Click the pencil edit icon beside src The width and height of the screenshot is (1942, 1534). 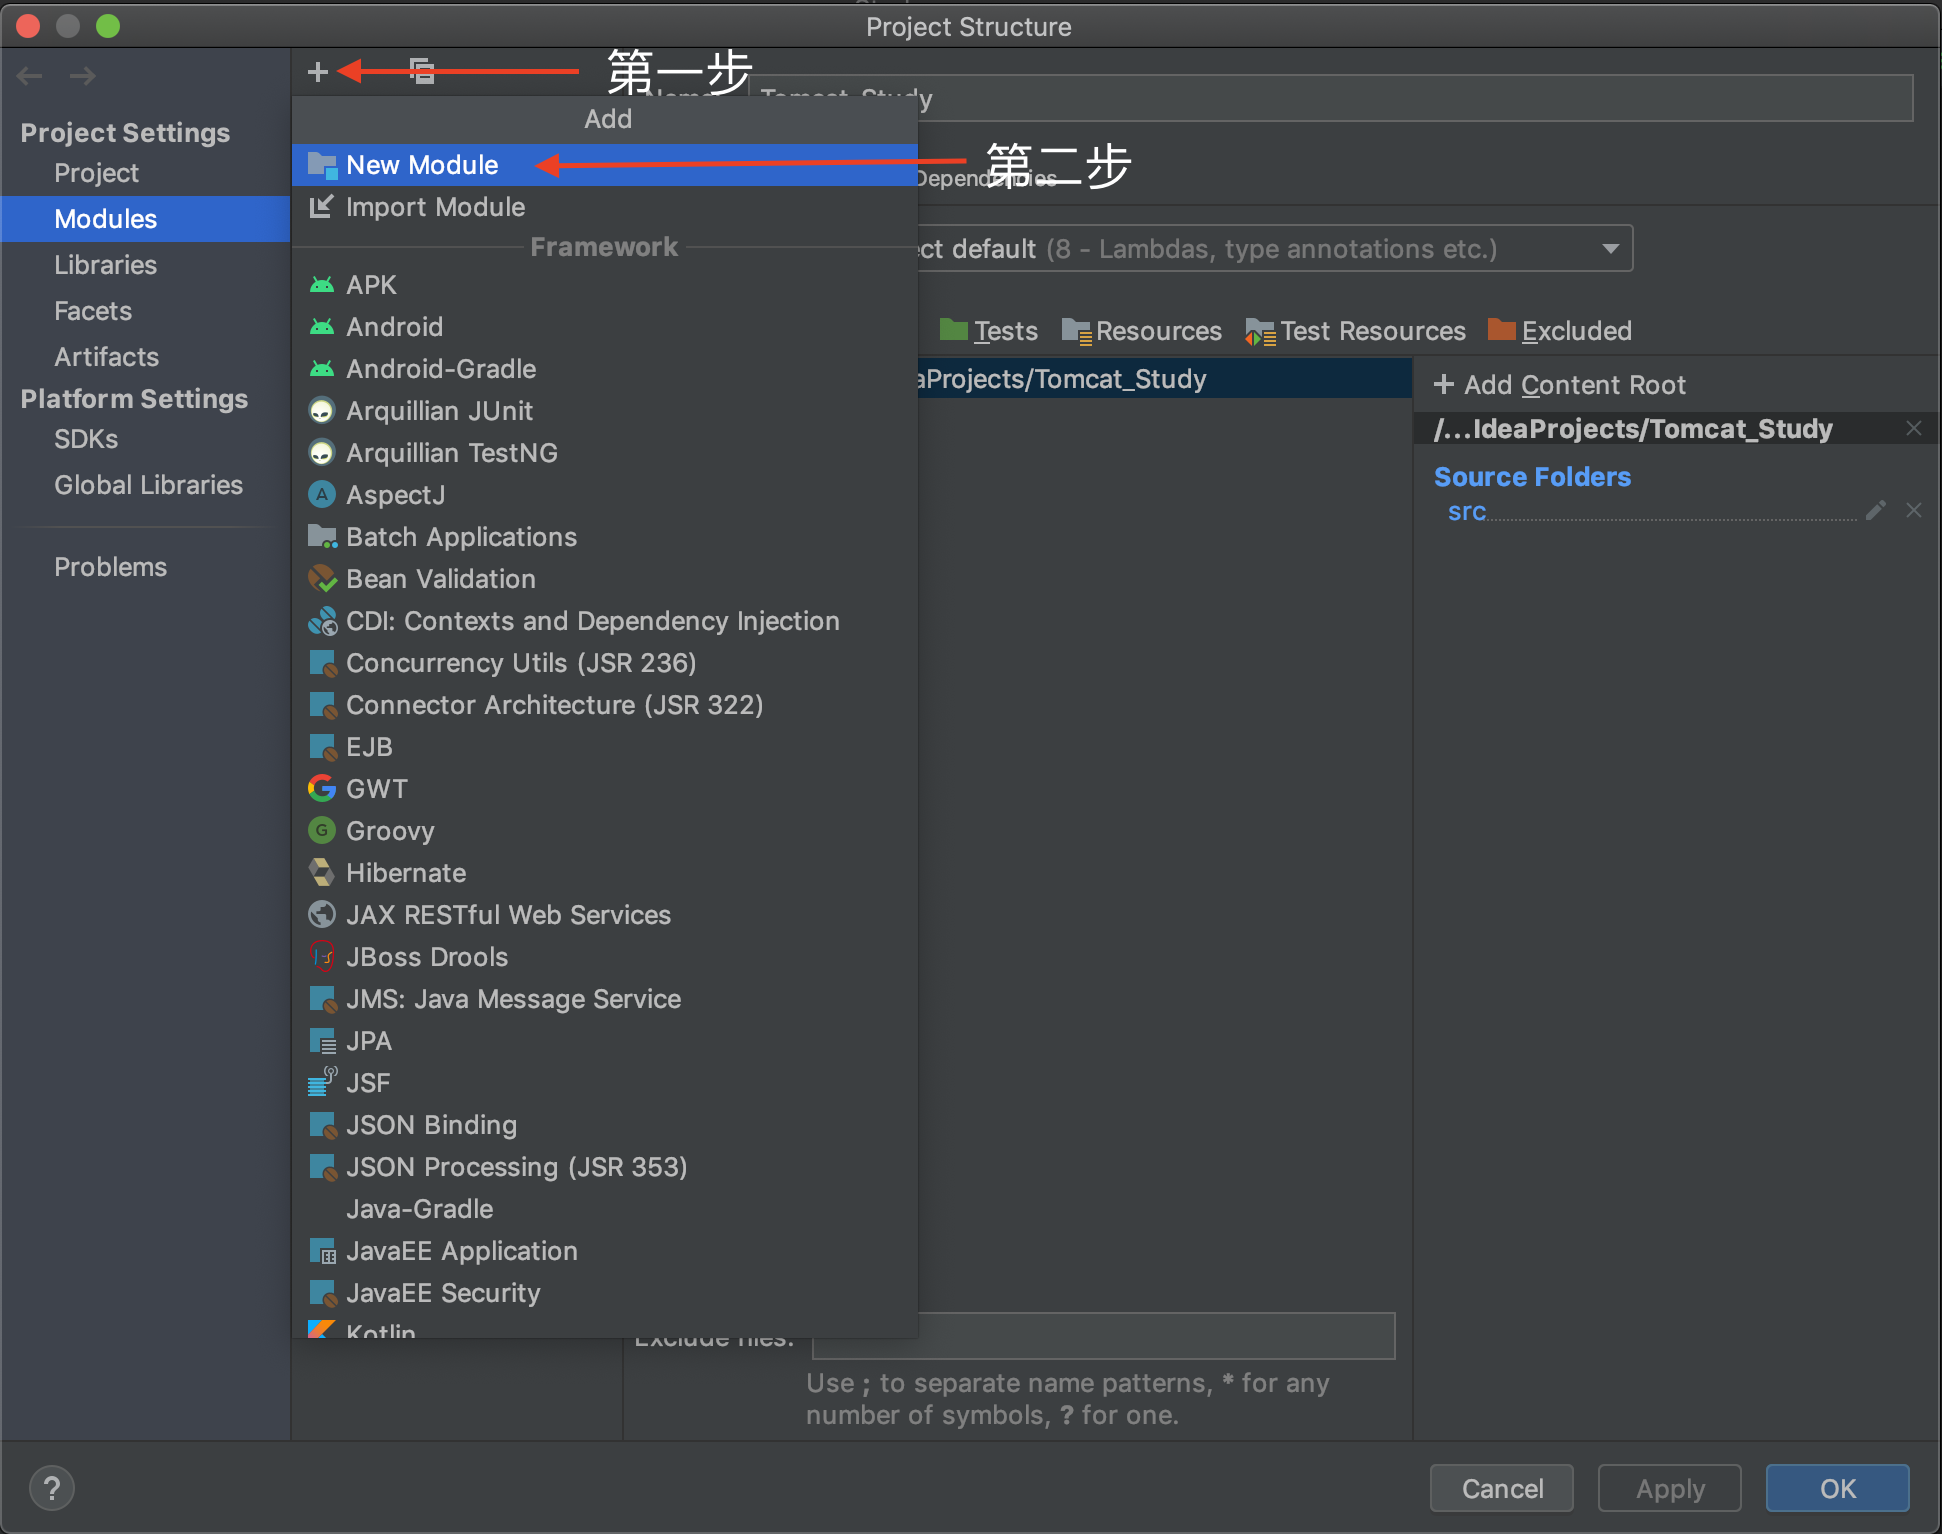pyautogui.click(x=1876, y=511)
